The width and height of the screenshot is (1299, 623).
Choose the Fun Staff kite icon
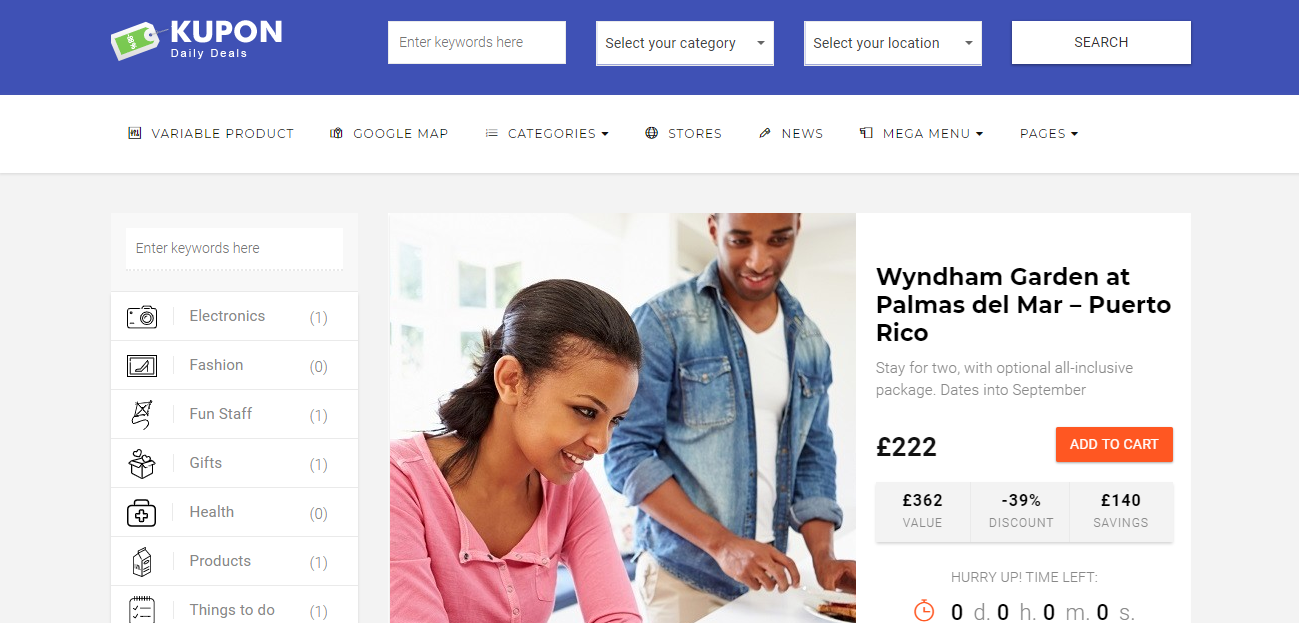click(x=142, y=414)
